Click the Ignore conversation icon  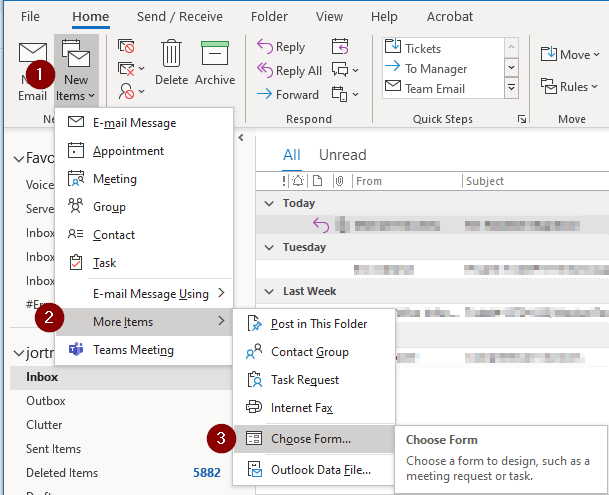coord(126,46)
